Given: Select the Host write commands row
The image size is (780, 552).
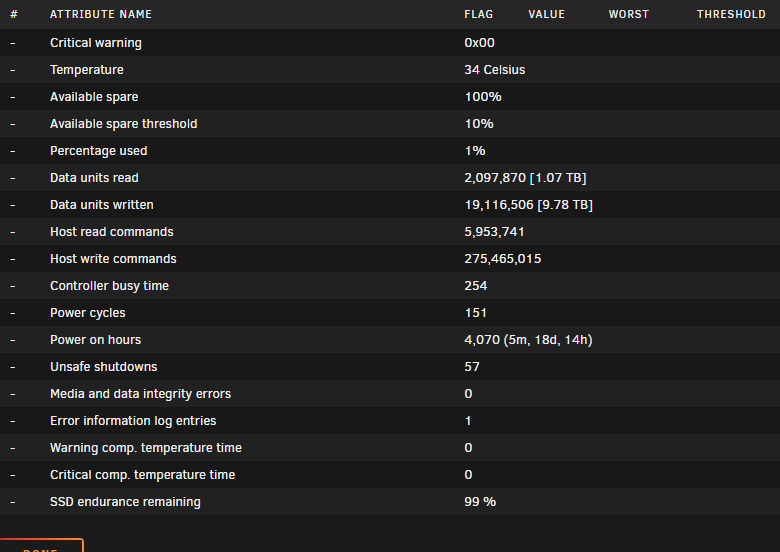Looking at the screenshot, I should tap(390, 258).
